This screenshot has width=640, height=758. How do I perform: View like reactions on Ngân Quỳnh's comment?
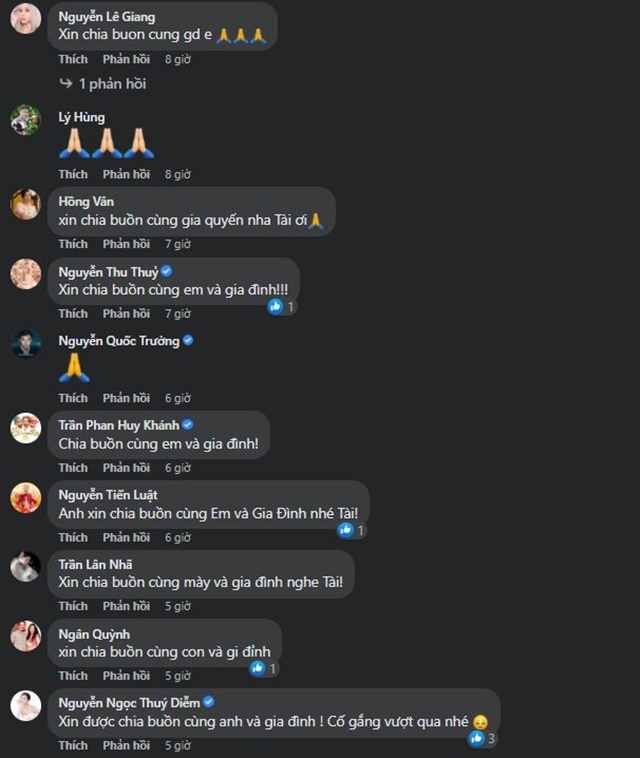coord(263,669)
